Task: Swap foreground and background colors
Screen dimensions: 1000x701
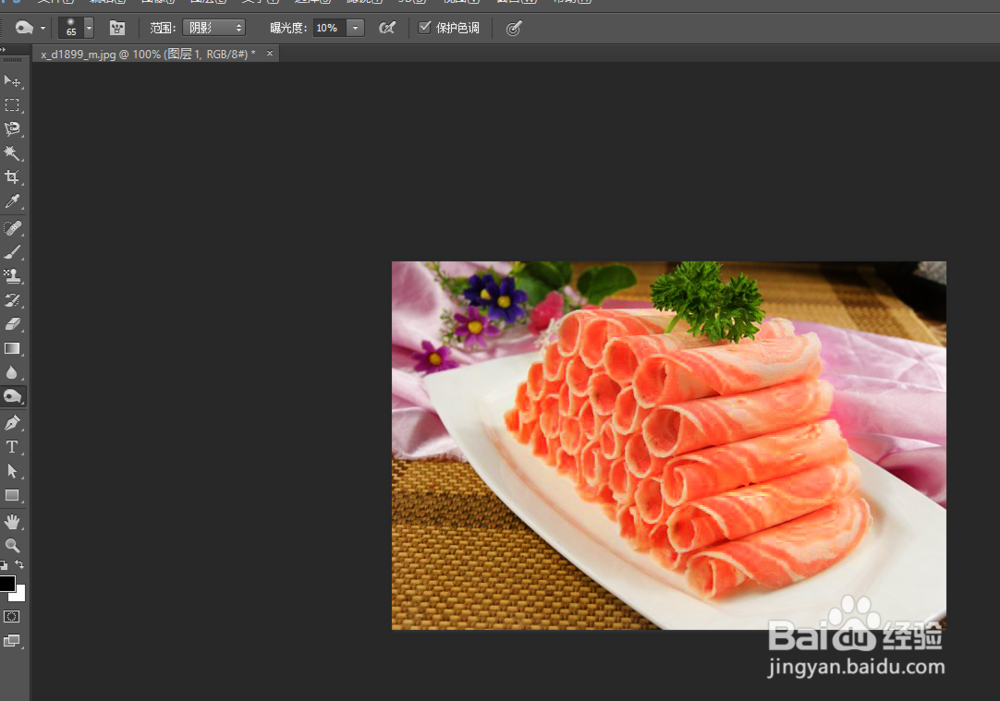Action: pos(20,564)
